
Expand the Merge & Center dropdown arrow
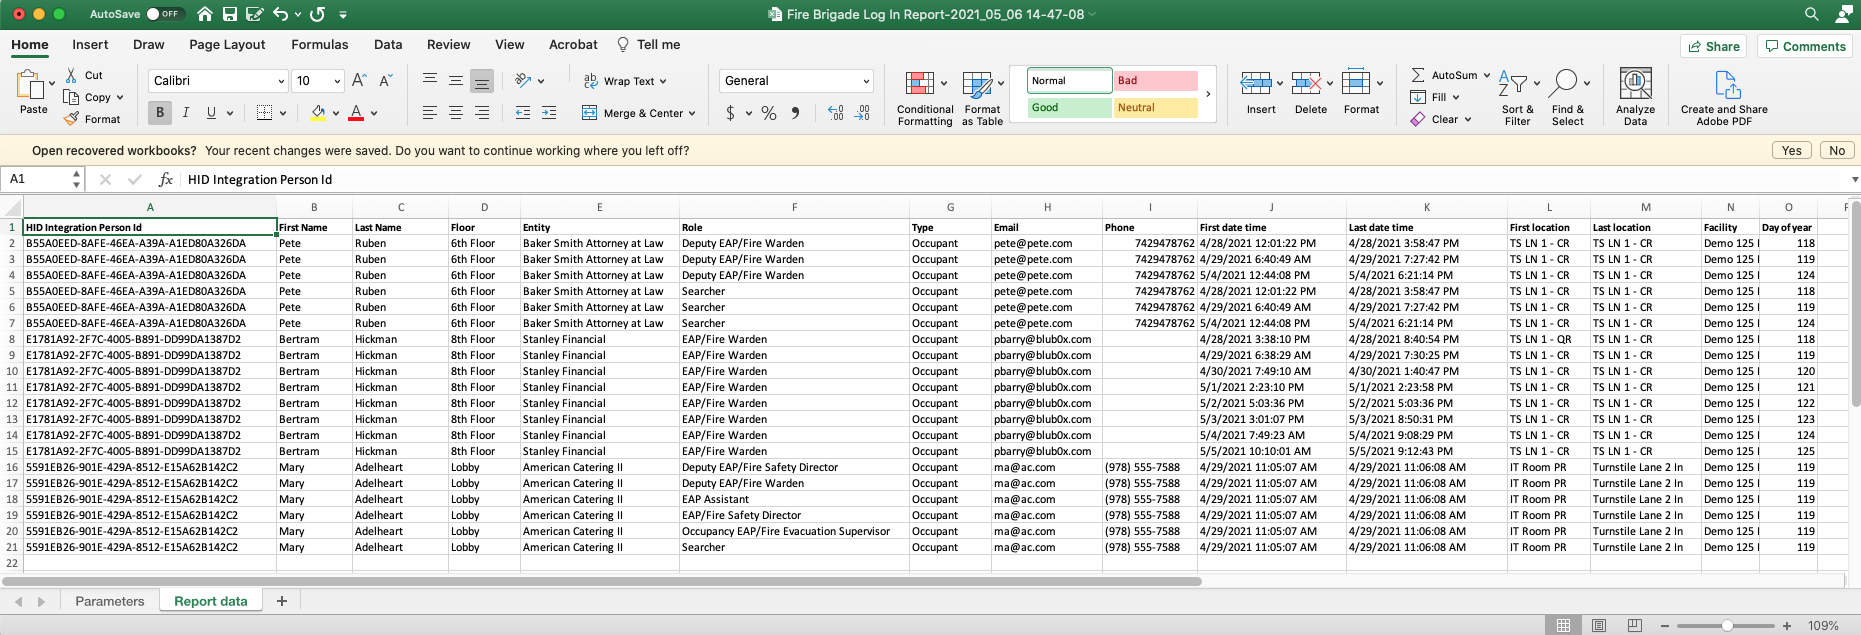click(692, 113)
